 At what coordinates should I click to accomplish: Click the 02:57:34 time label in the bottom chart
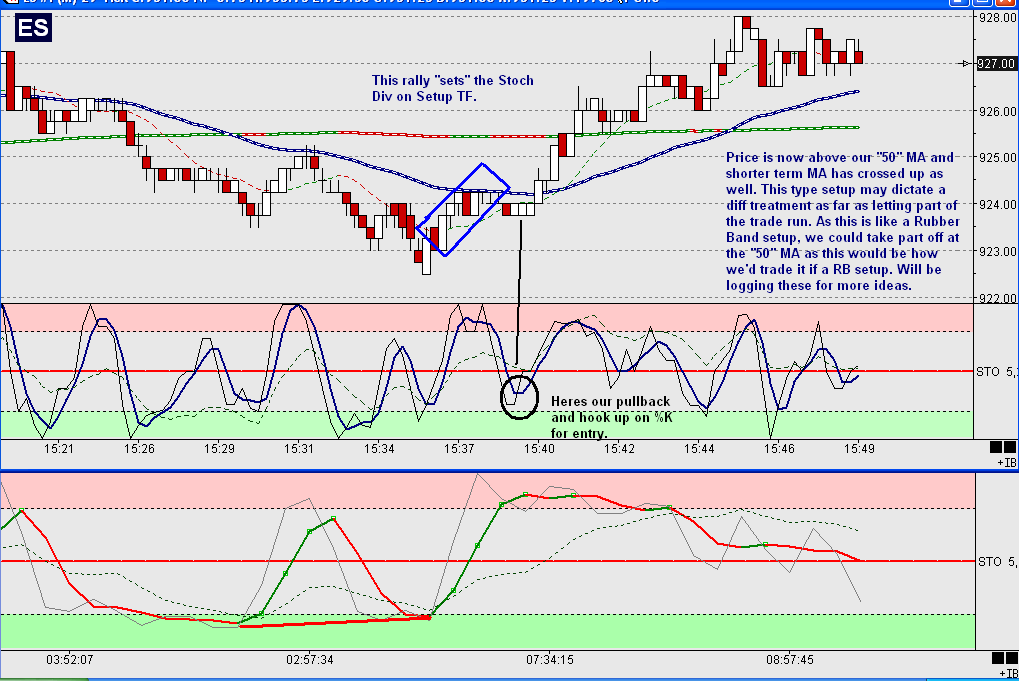pos(310,660)
